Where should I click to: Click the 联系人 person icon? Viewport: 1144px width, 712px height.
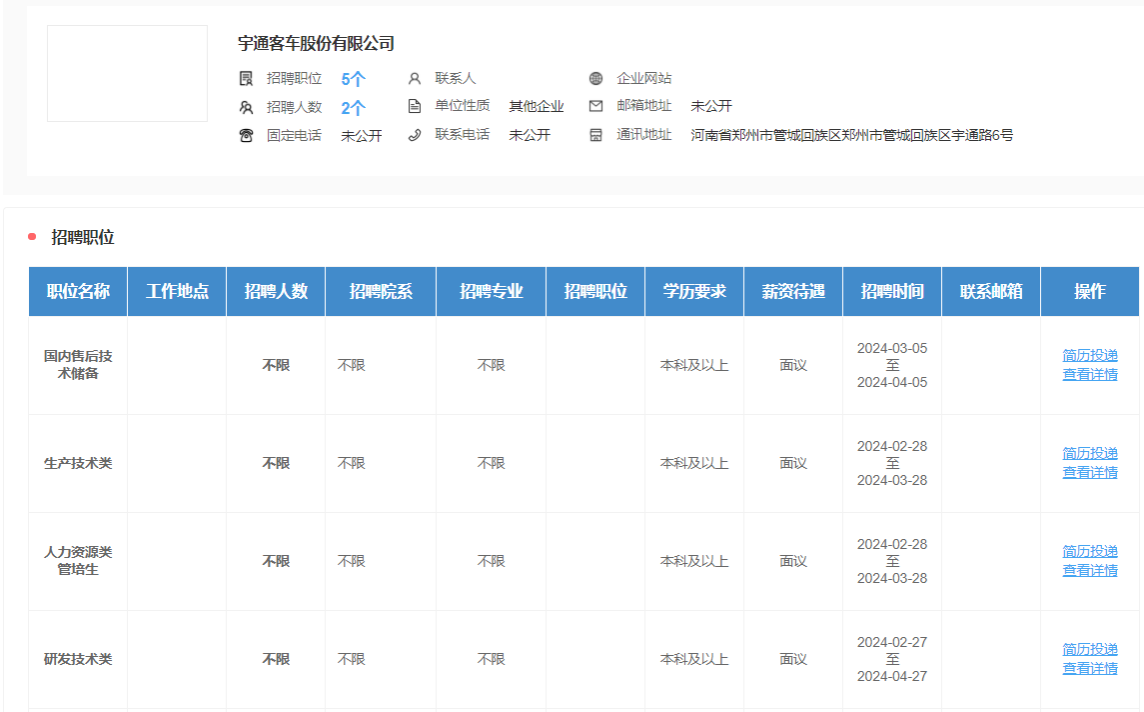(x=414, y=78)
